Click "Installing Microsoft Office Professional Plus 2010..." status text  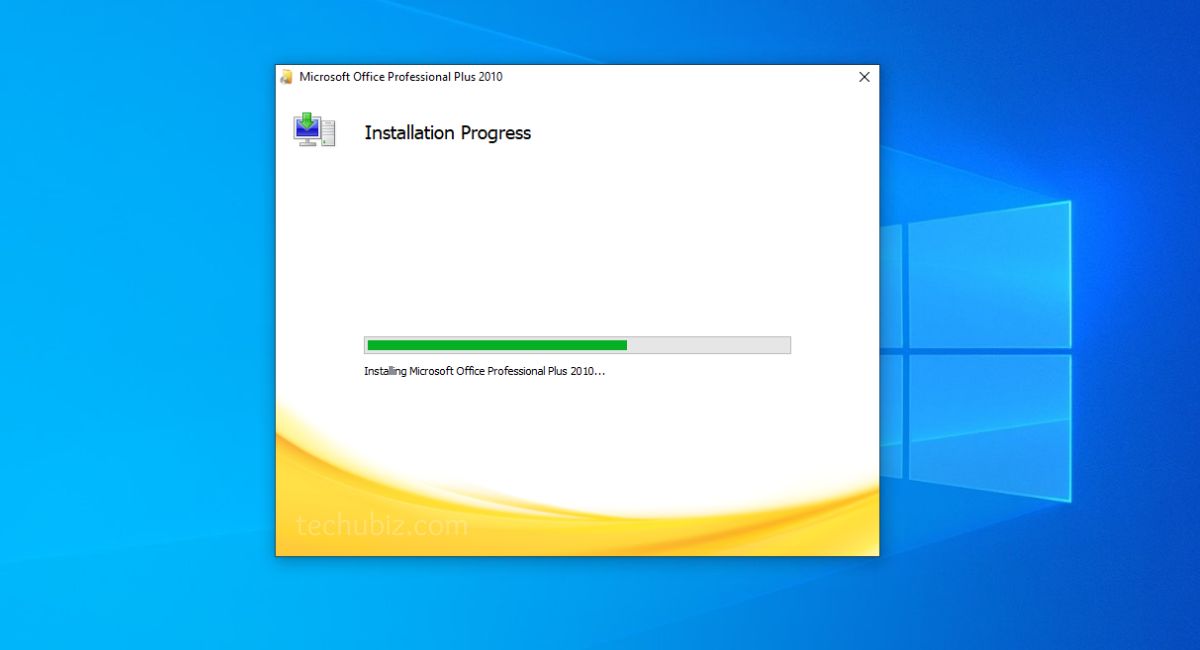[x=485, y=371]
